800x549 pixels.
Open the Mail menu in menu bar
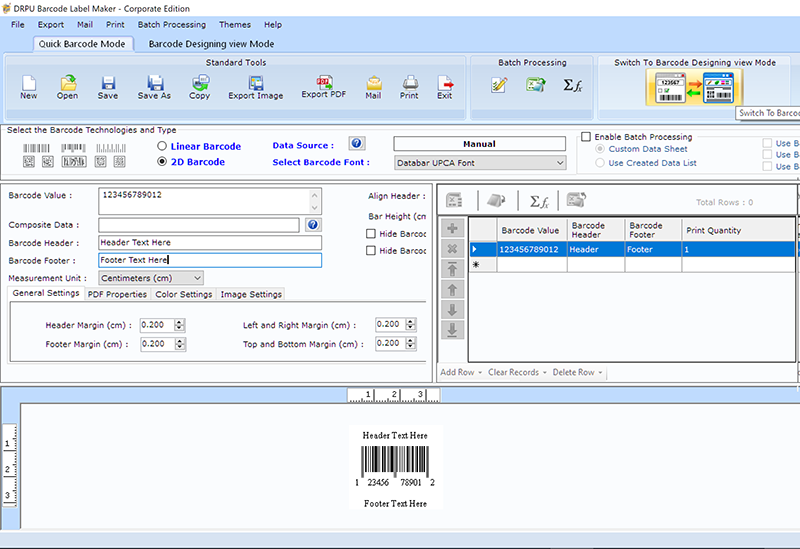85,24
